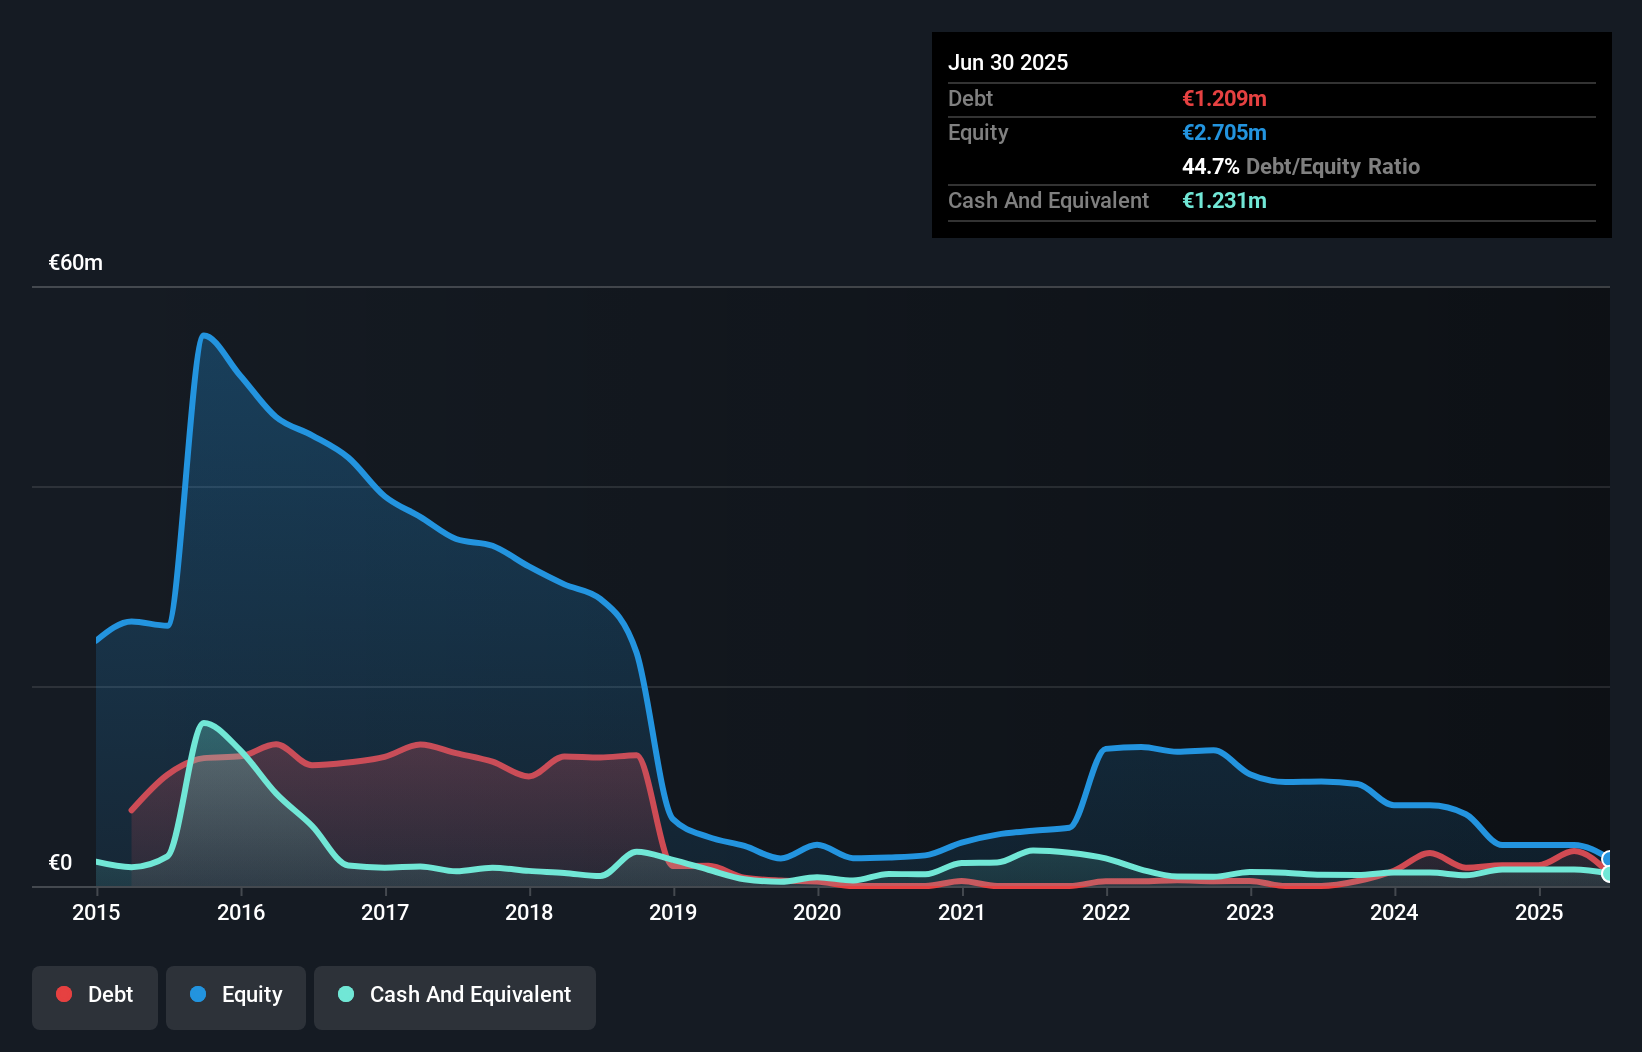The height and width of the screenshot is (1052, 1642).
Task: Click the teal Cash And Equivalent legend dot
Action: point(346,994)
